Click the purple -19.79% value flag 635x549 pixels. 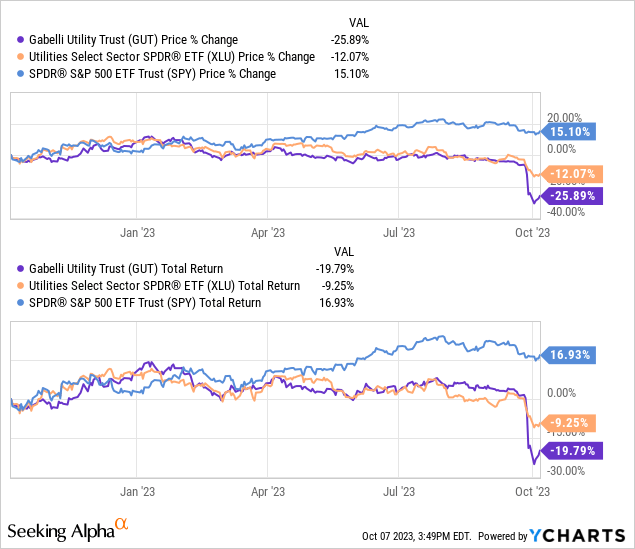coord(569,450)
